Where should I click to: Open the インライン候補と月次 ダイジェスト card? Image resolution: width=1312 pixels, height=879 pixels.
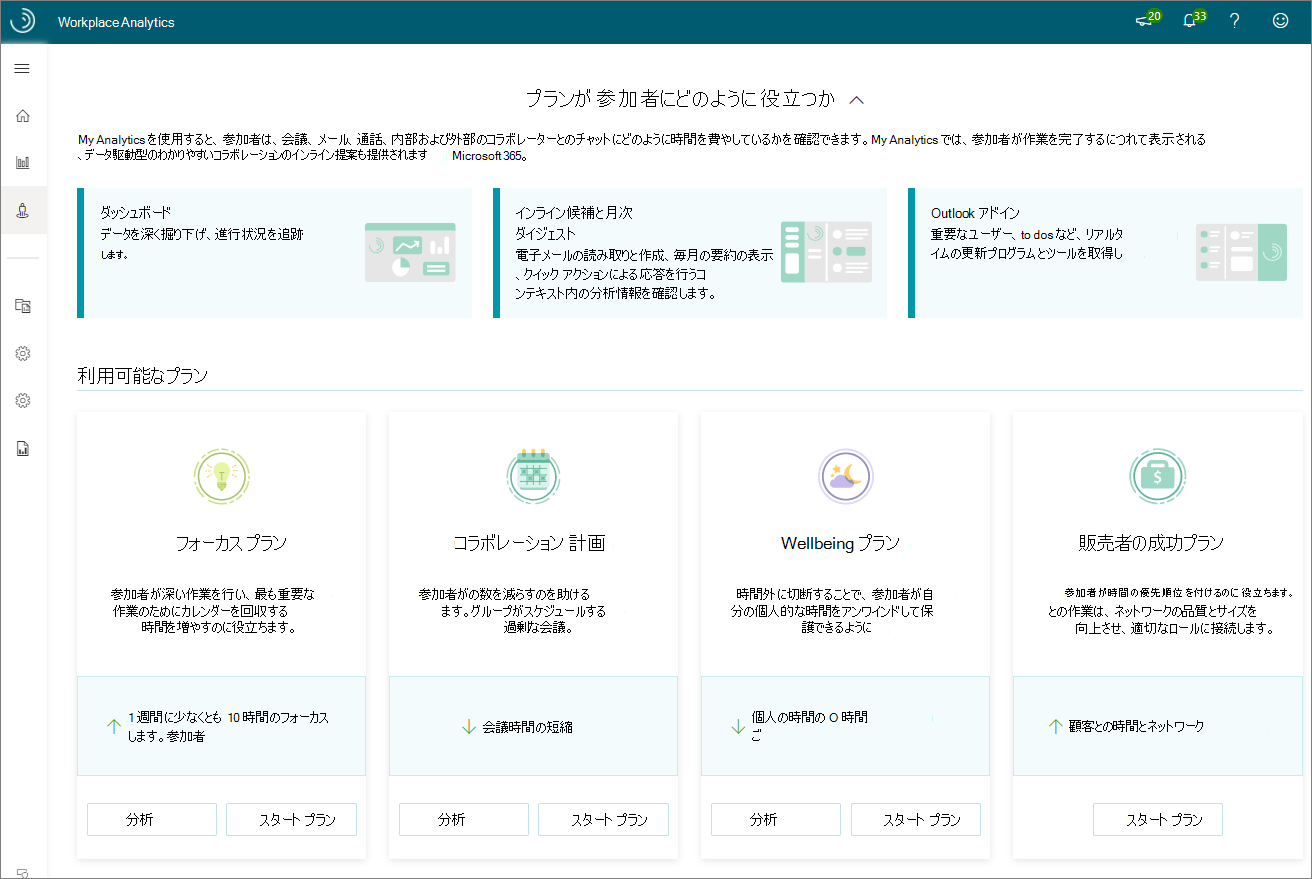click(x=690, y=253)
